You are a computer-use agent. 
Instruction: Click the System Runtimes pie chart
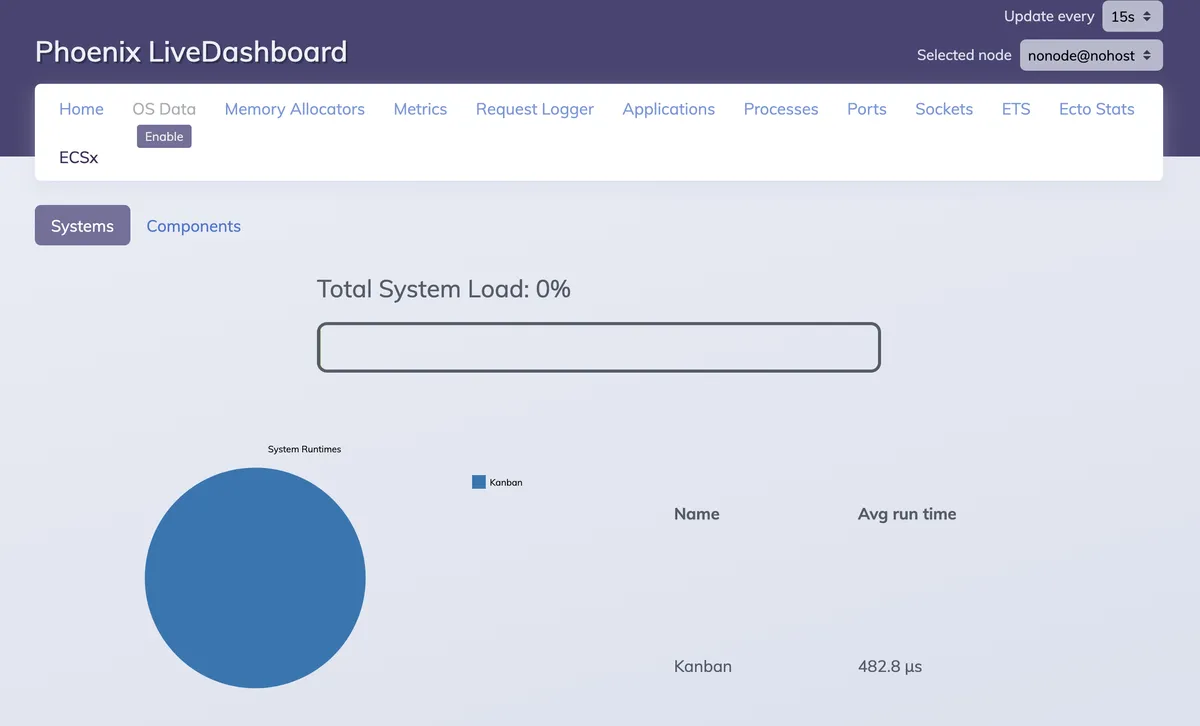pyautogui.click(x=255, y=578)
